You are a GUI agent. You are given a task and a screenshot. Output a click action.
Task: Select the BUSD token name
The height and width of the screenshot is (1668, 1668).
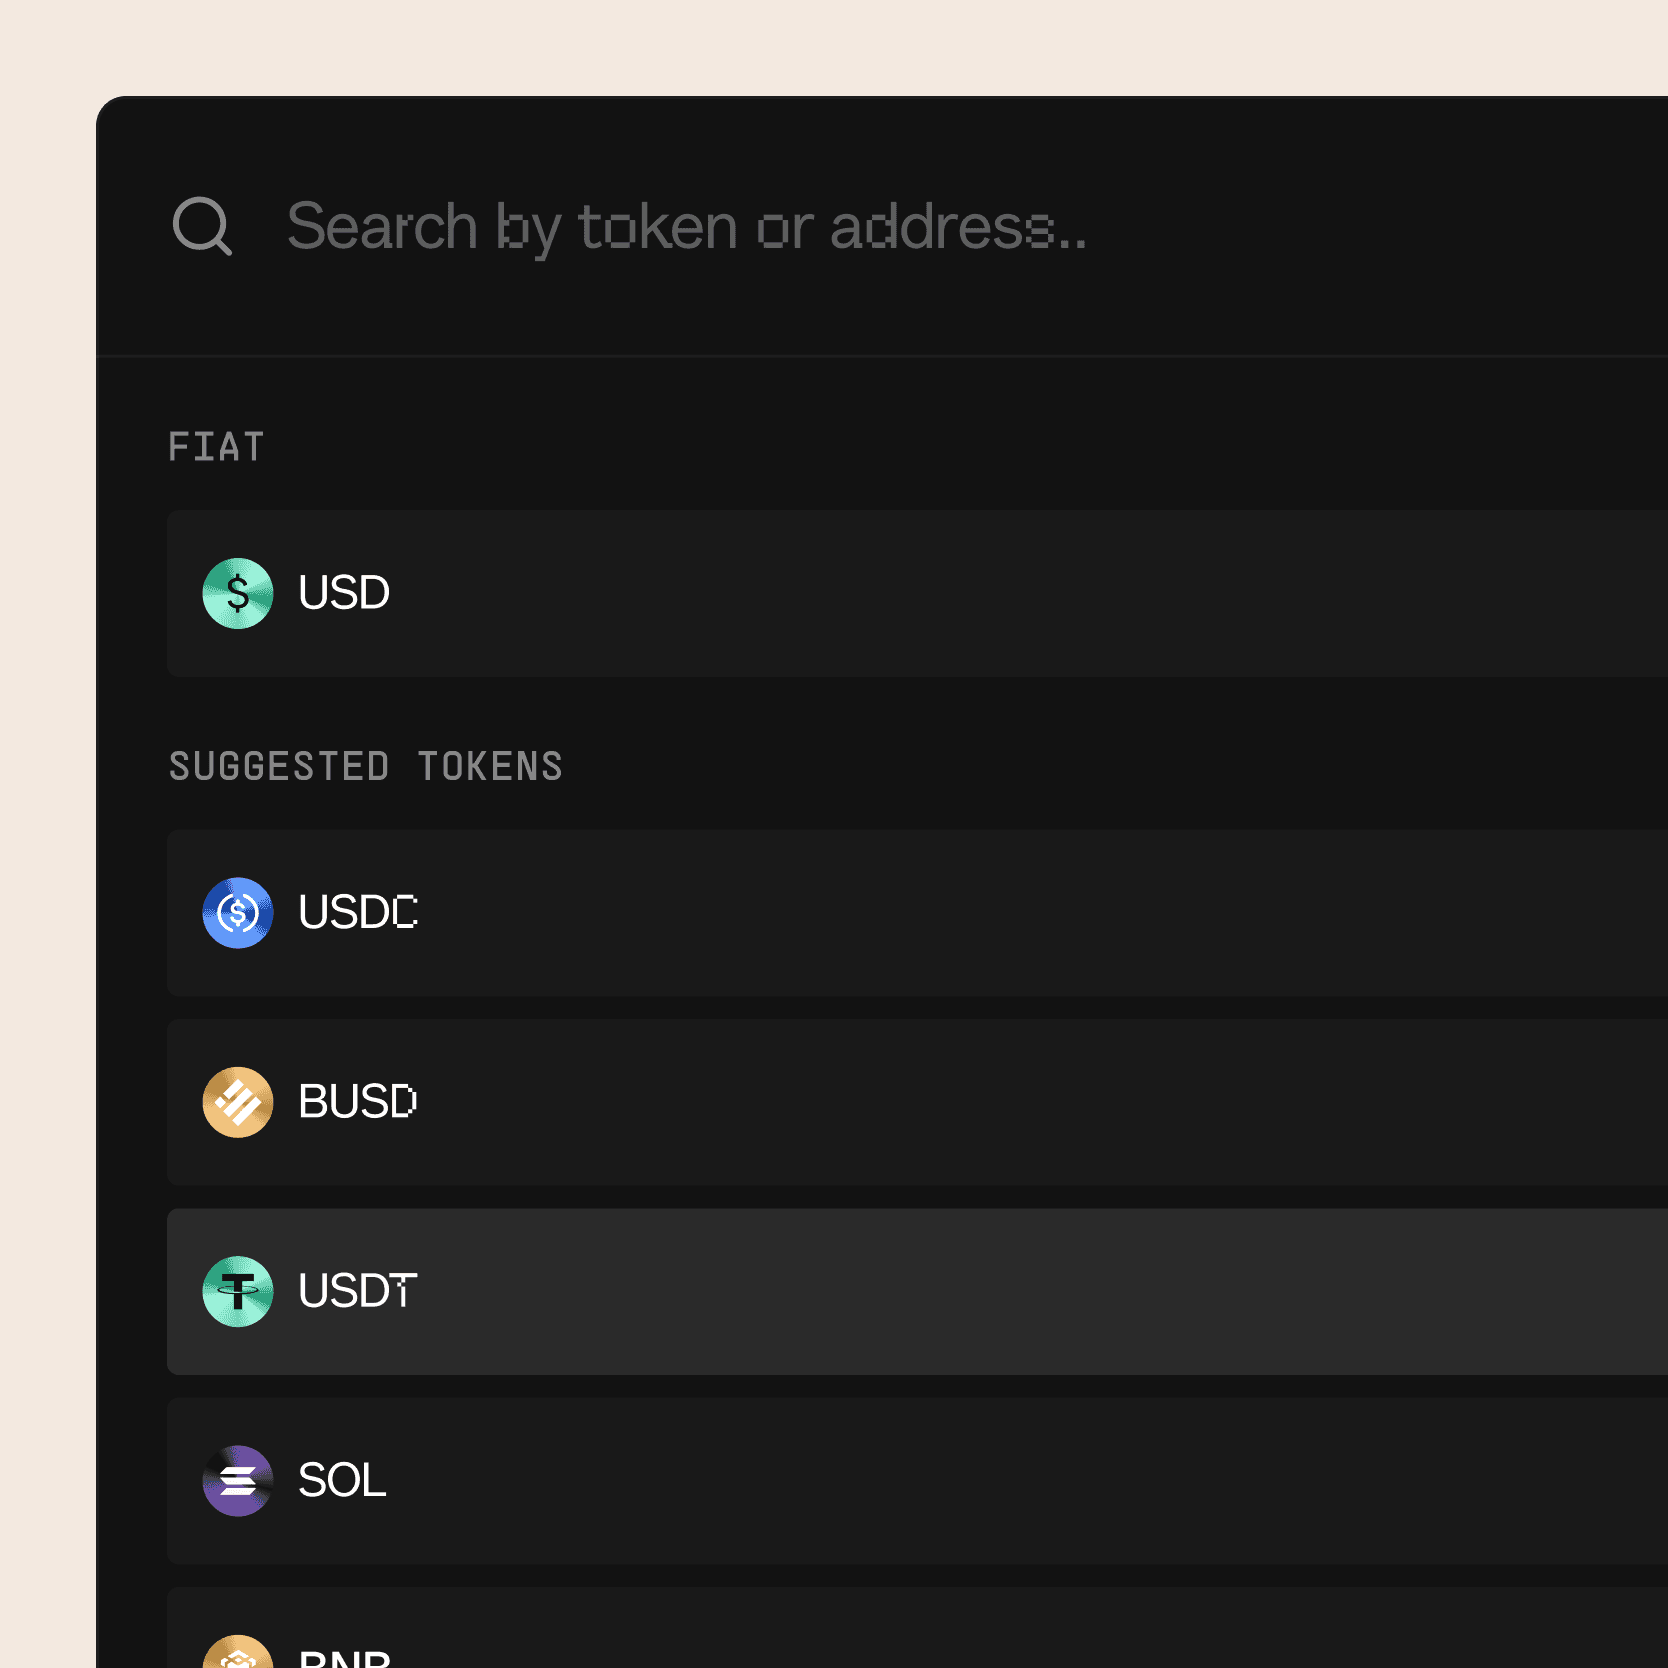[x=358, y=1102]
